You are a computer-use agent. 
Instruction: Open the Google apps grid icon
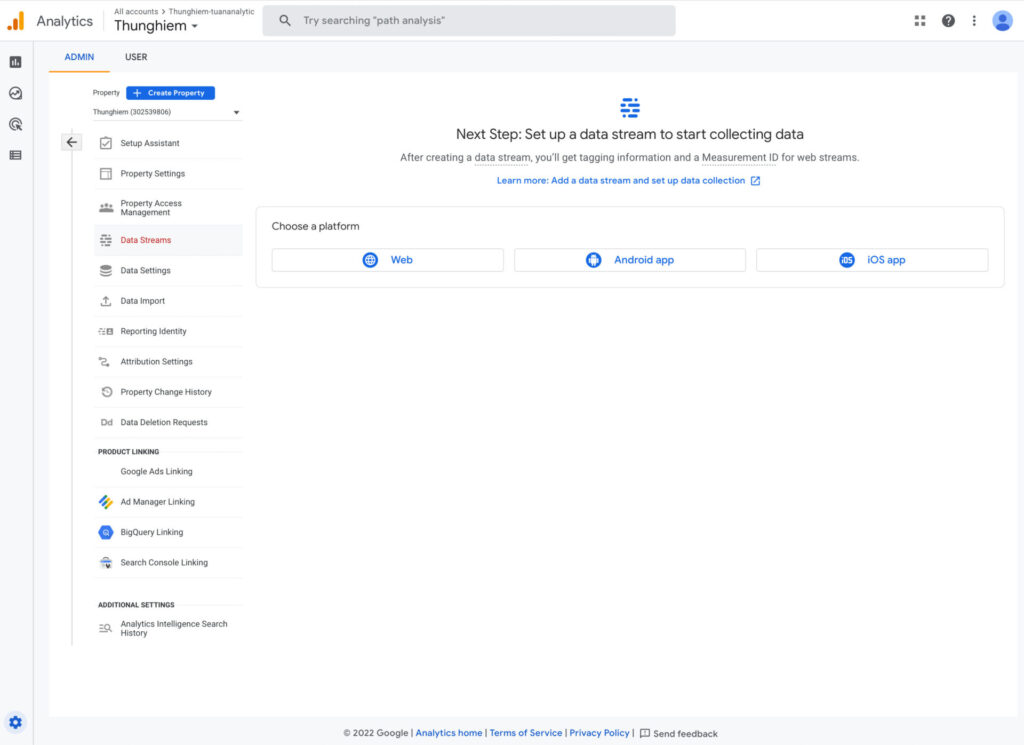(x=920, y=21)
